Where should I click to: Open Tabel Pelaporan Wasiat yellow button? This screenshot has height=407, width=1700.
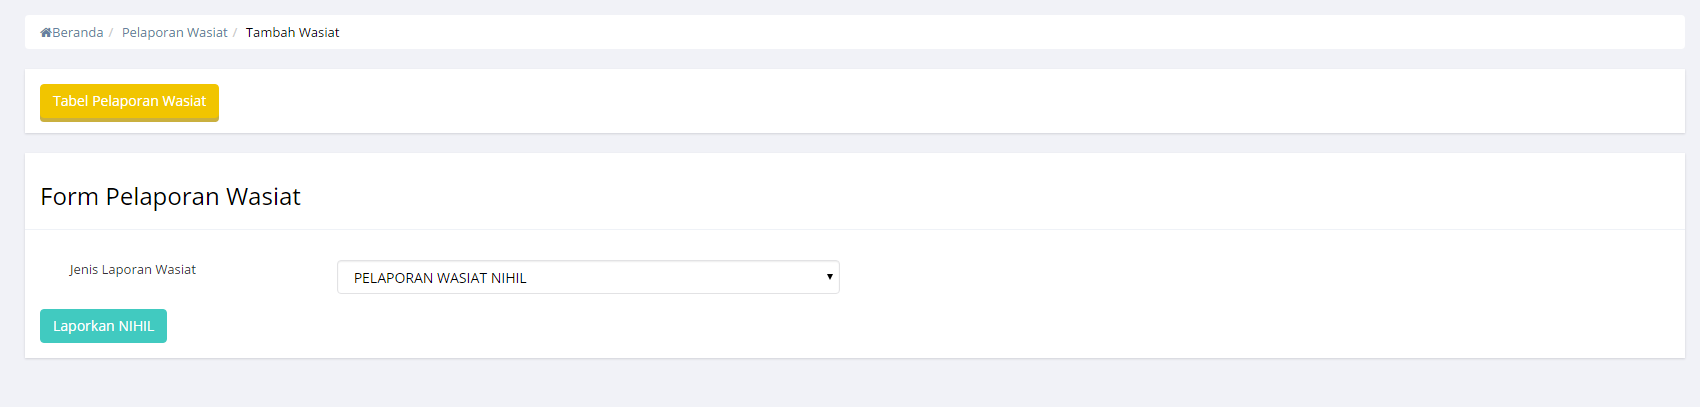tap(129, 102)
